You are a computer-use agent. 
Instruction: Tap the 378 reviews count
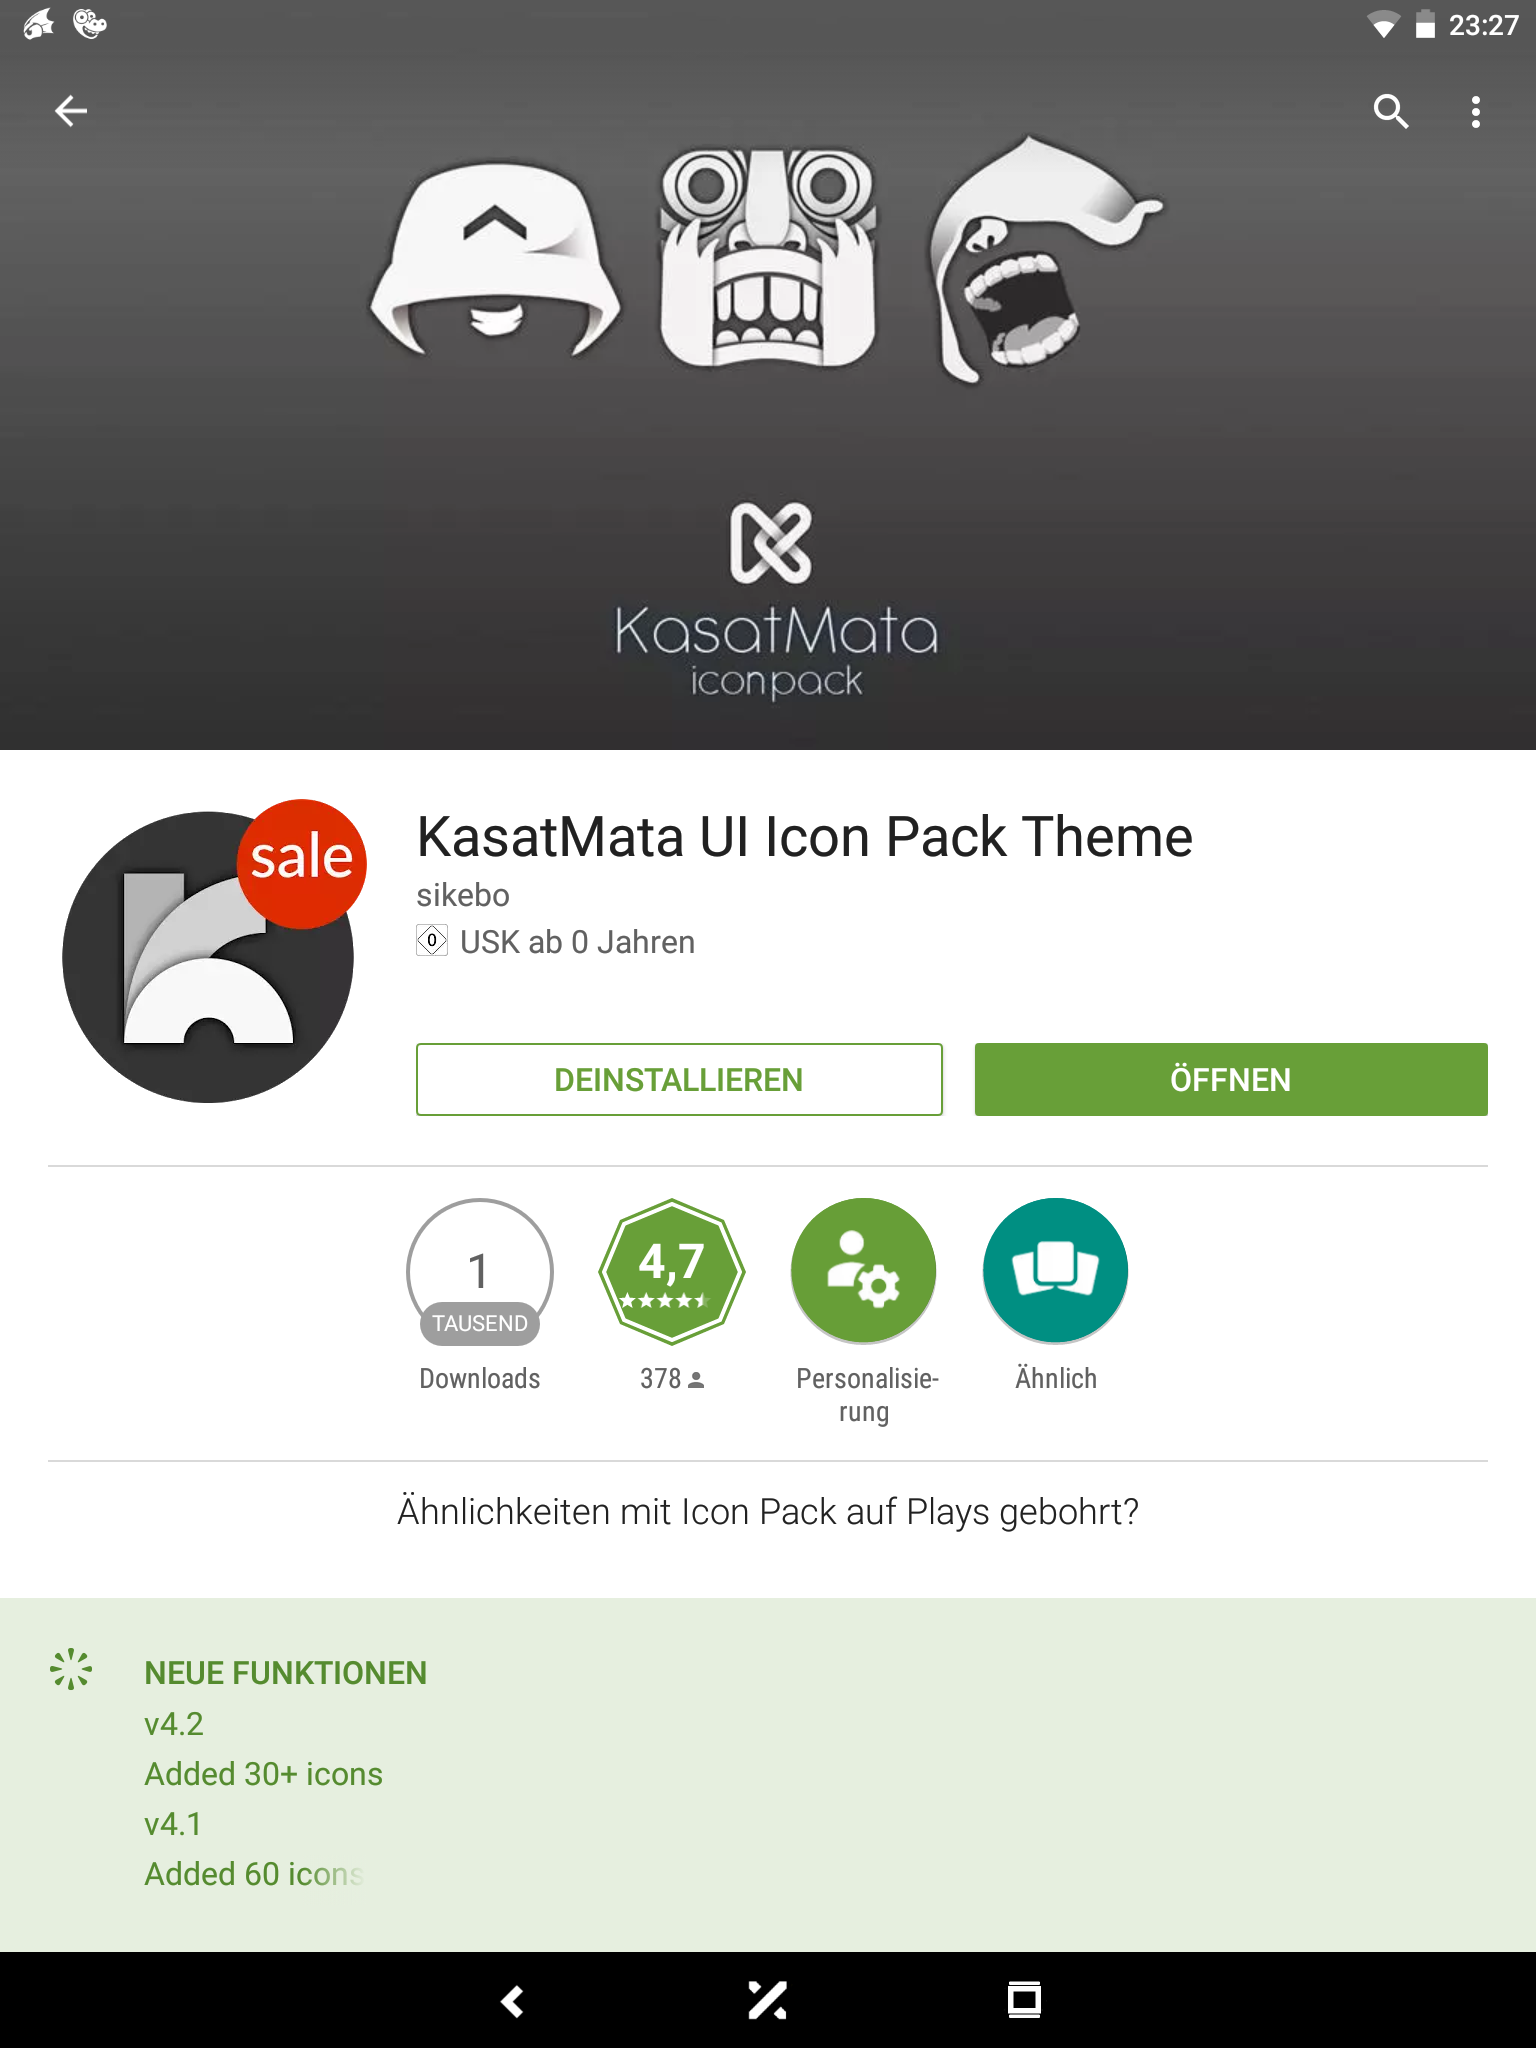(x=672, y=1380)
